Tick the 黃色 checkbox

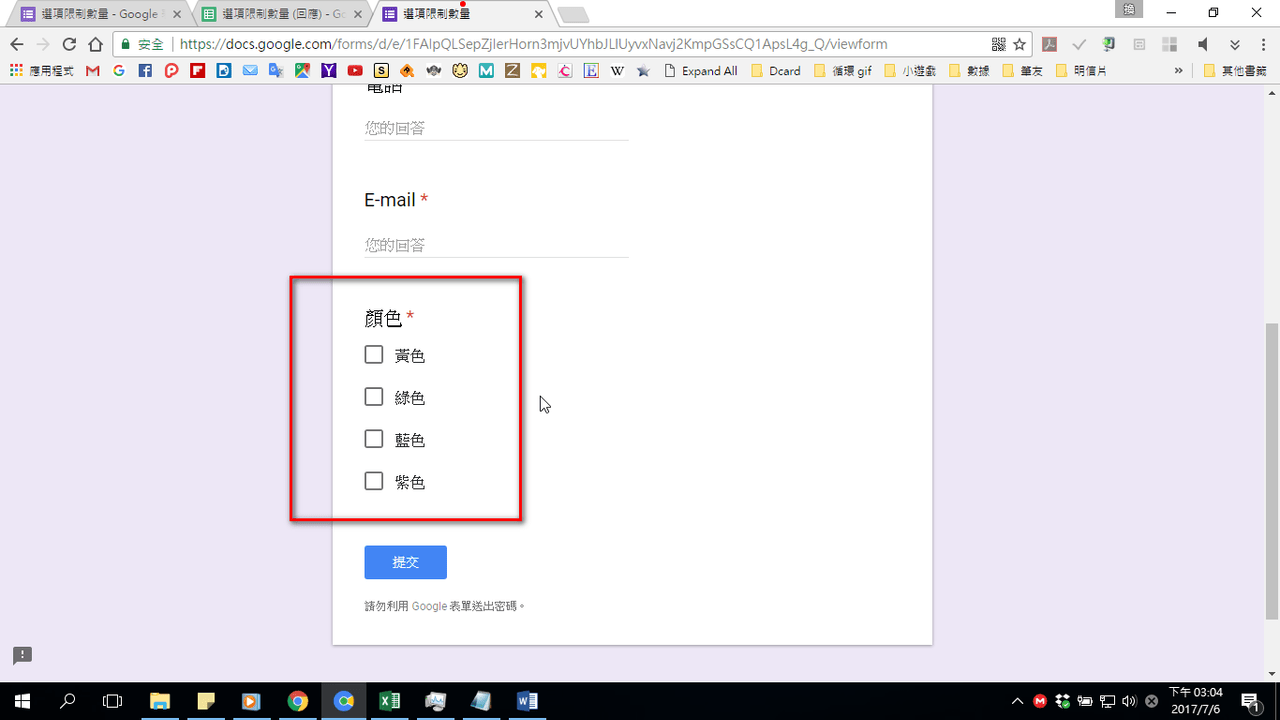(374, 355)
